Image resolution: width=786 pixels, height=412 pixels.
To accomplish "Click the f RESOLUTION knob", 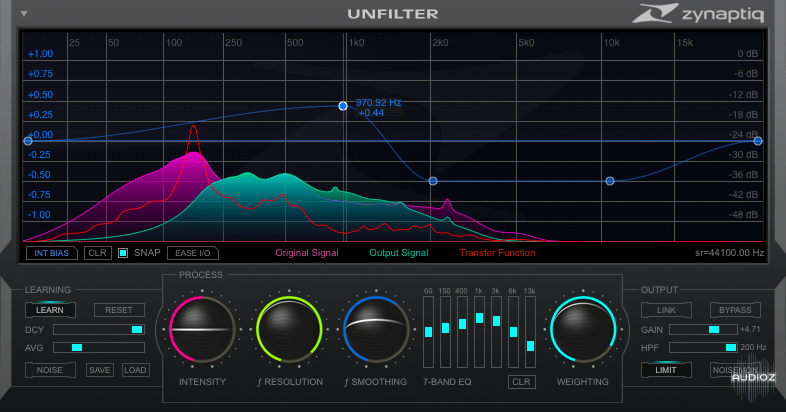I will 289,329.
